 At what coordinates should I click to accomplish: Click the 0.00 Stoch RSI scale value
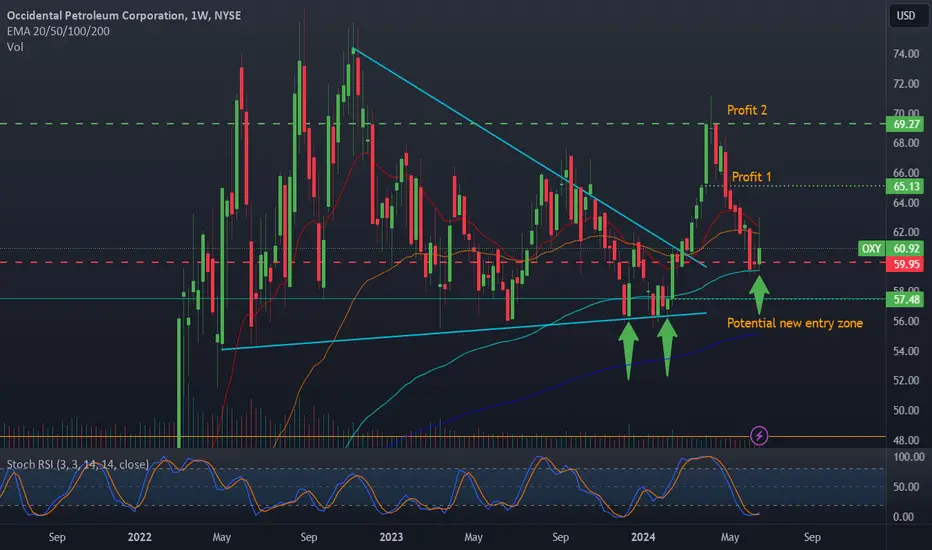[903, 517]
